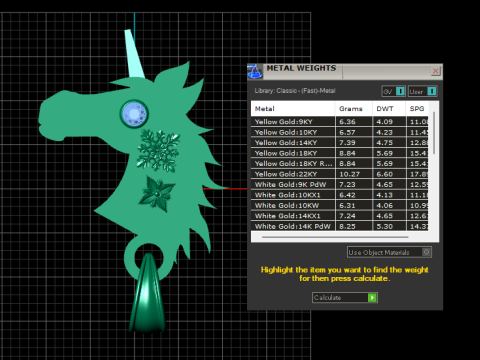Click the vertical scrollbar of metal list
The image size is (480, 360).
coord(434,133)
